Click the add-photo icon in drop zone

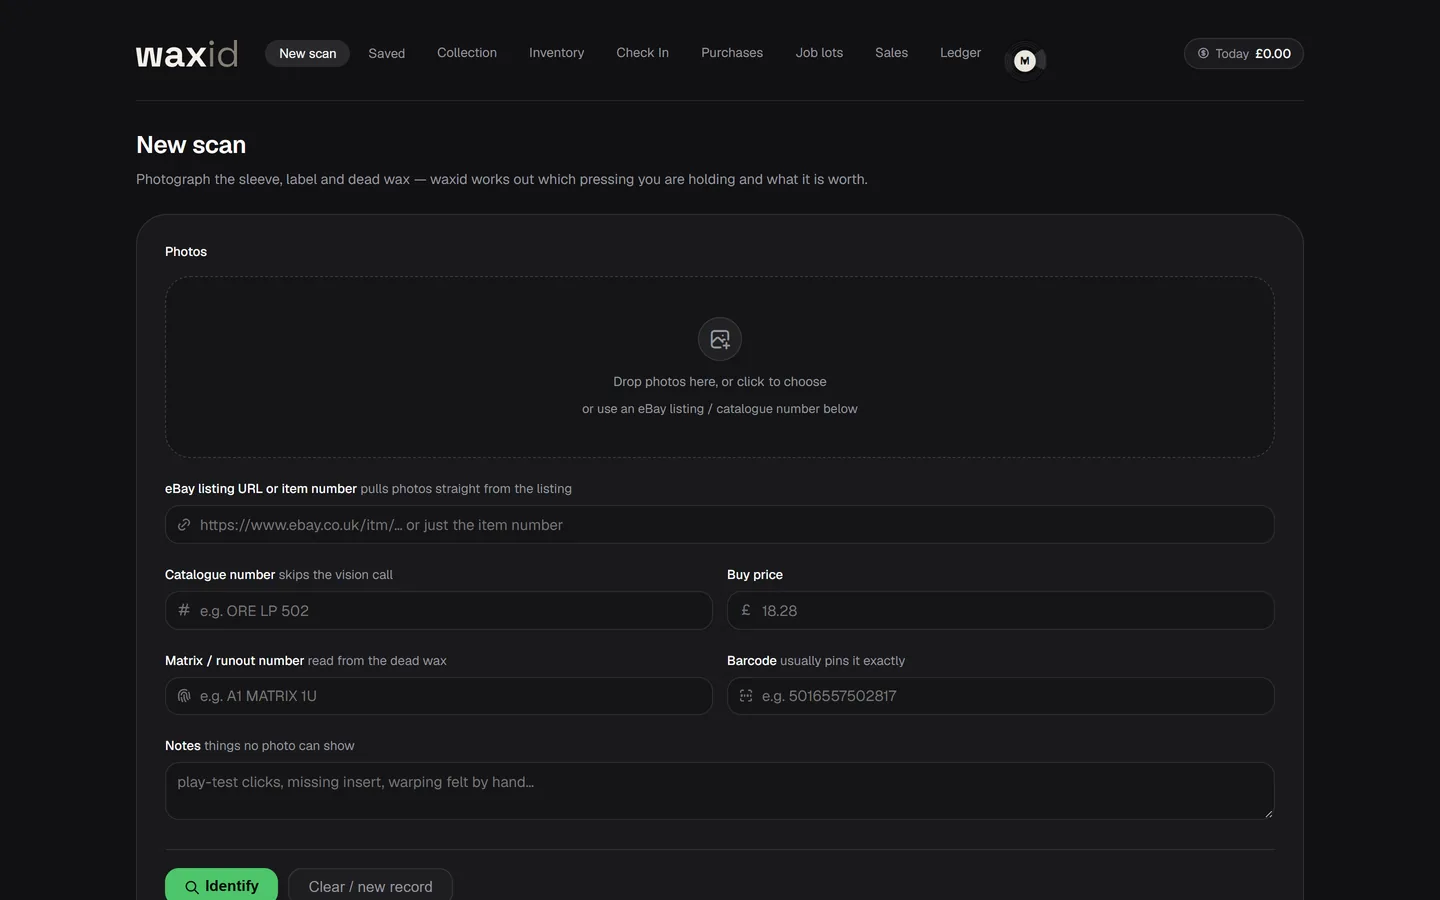[720, 339]
